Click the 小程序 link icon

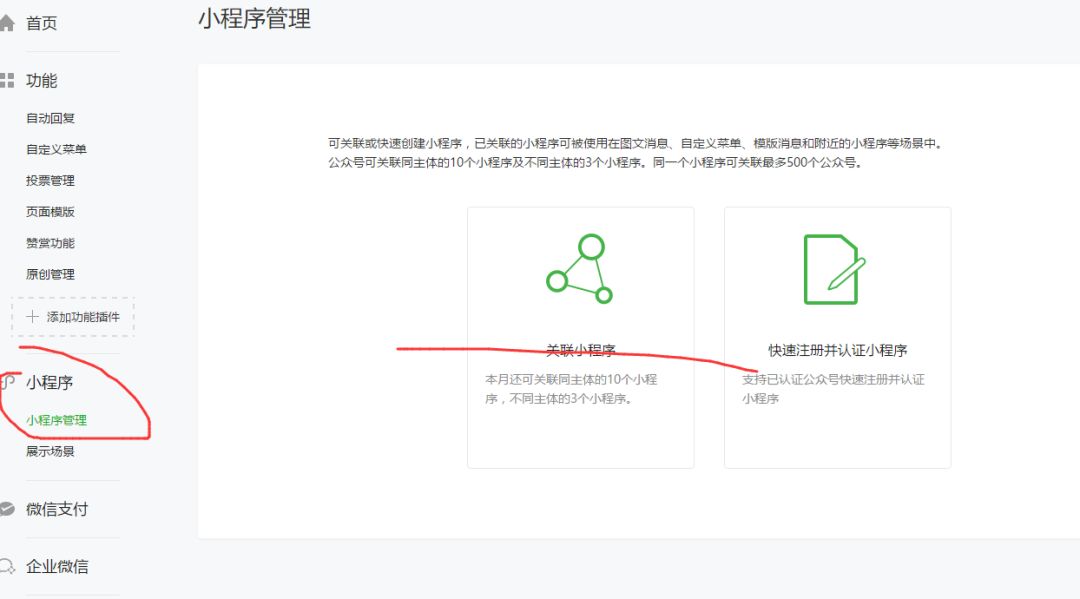pyautogui.click(x=8, y=383)
